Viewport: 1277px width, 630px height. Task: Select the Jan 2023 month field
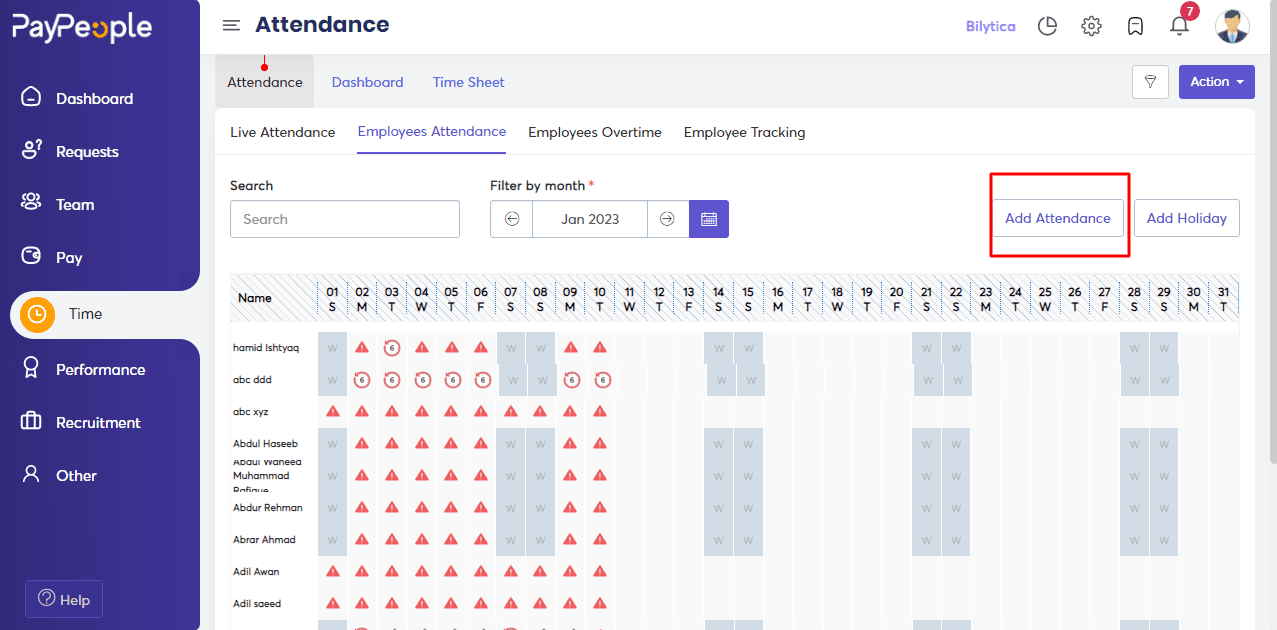click(x=590, y=219)
